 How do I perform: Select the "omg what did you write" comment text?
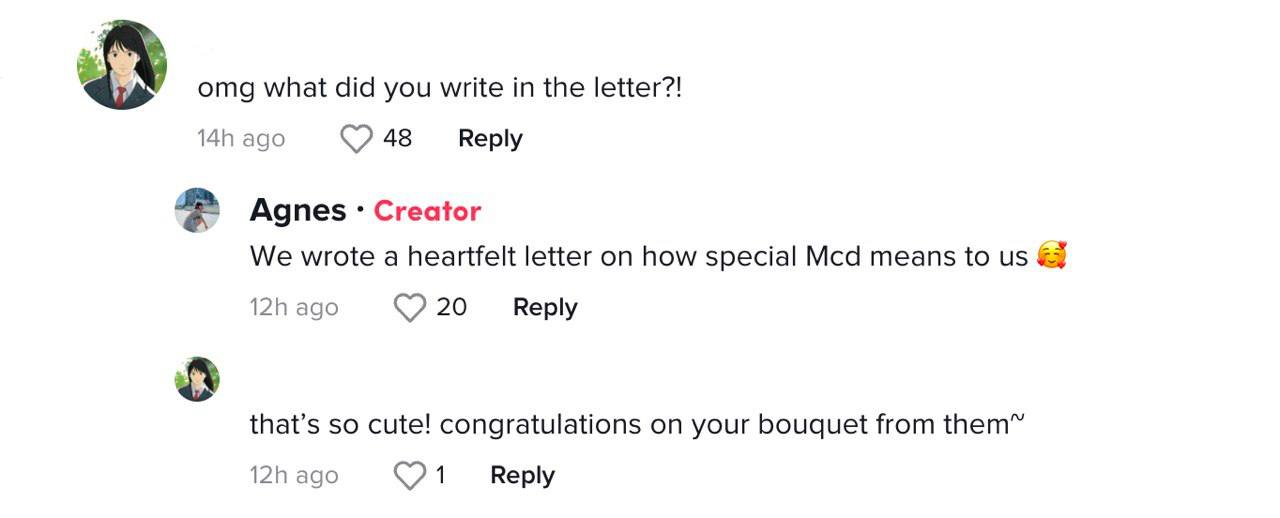[x=440, y=88]
